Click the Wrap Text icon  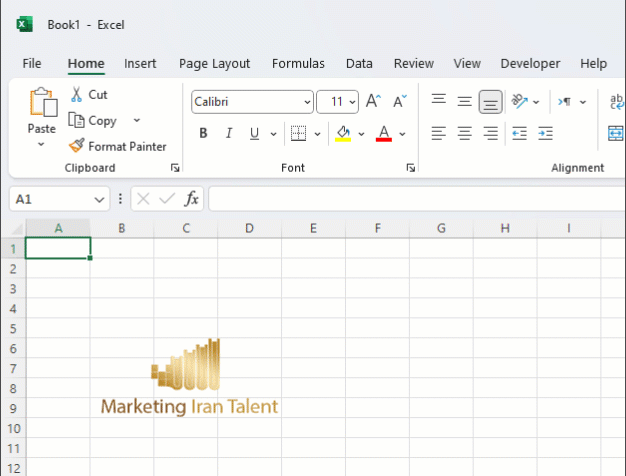[617, 101]
